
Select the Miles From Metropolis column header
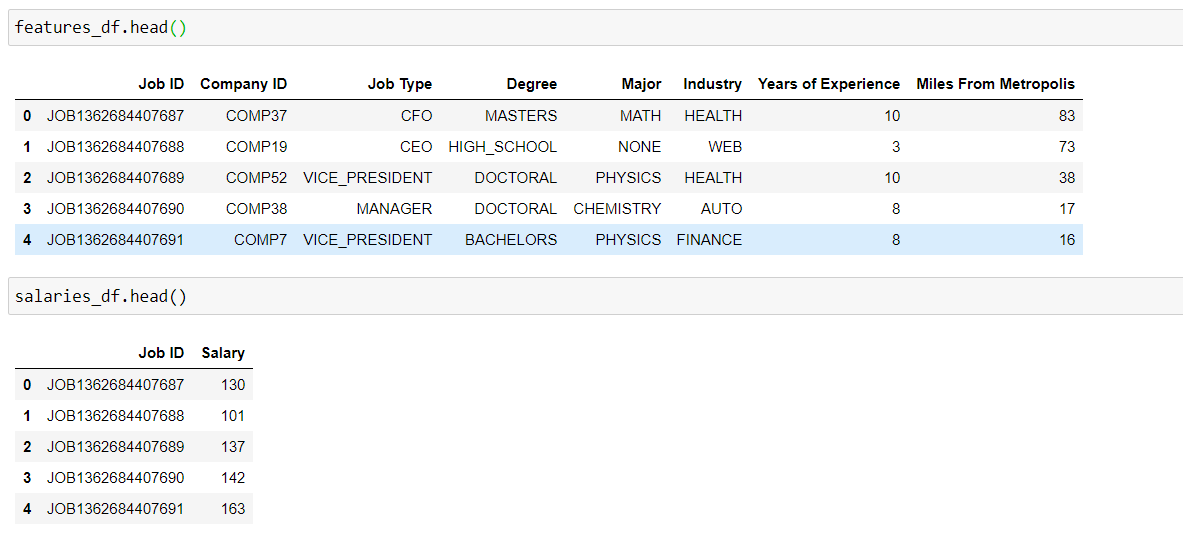995,84
